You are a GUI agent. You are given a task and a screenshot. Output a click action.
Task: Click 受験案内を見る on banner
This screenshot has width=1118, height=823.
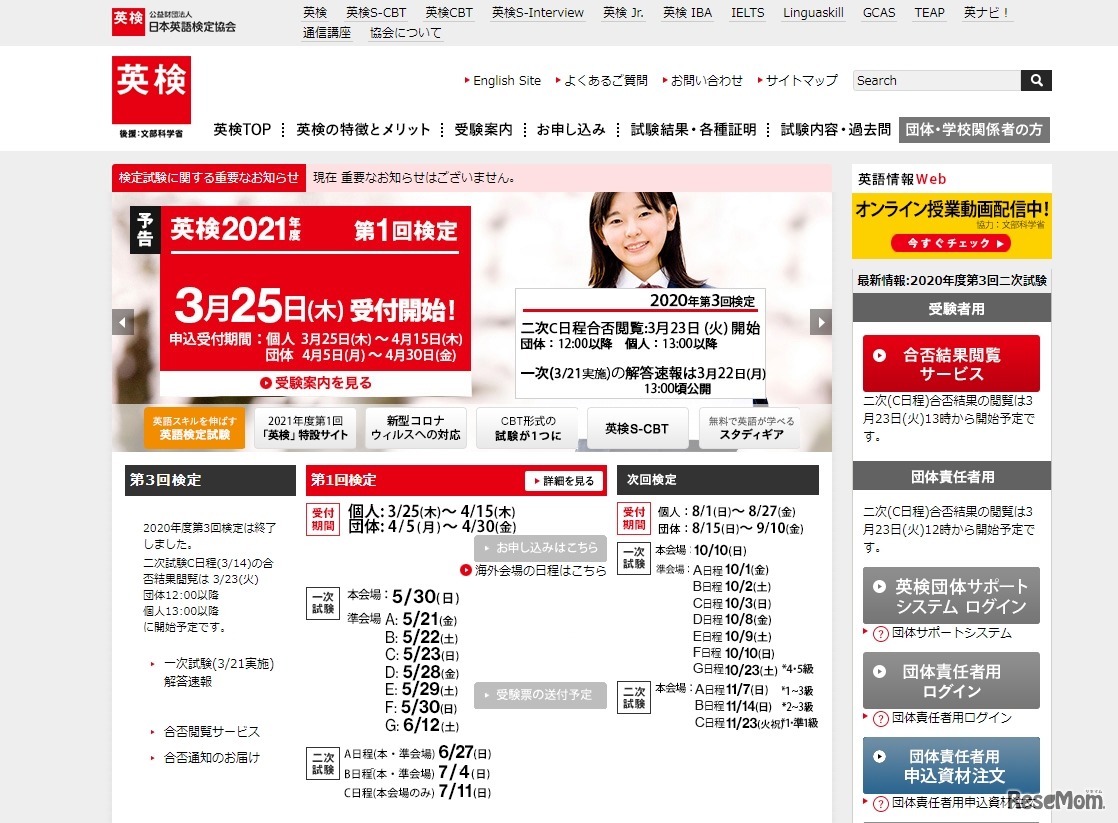pos(316,383)
